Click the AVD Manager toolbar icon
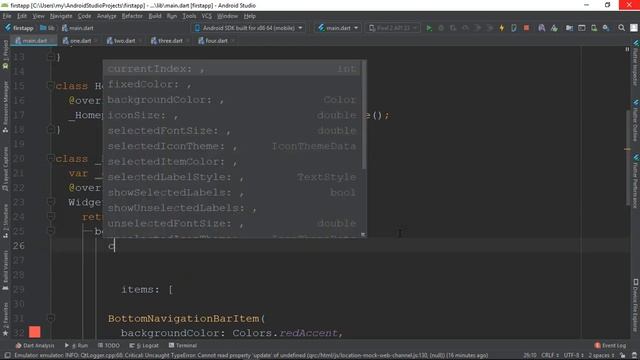Viewport: 640px width, 360px height. pos(594,28)
